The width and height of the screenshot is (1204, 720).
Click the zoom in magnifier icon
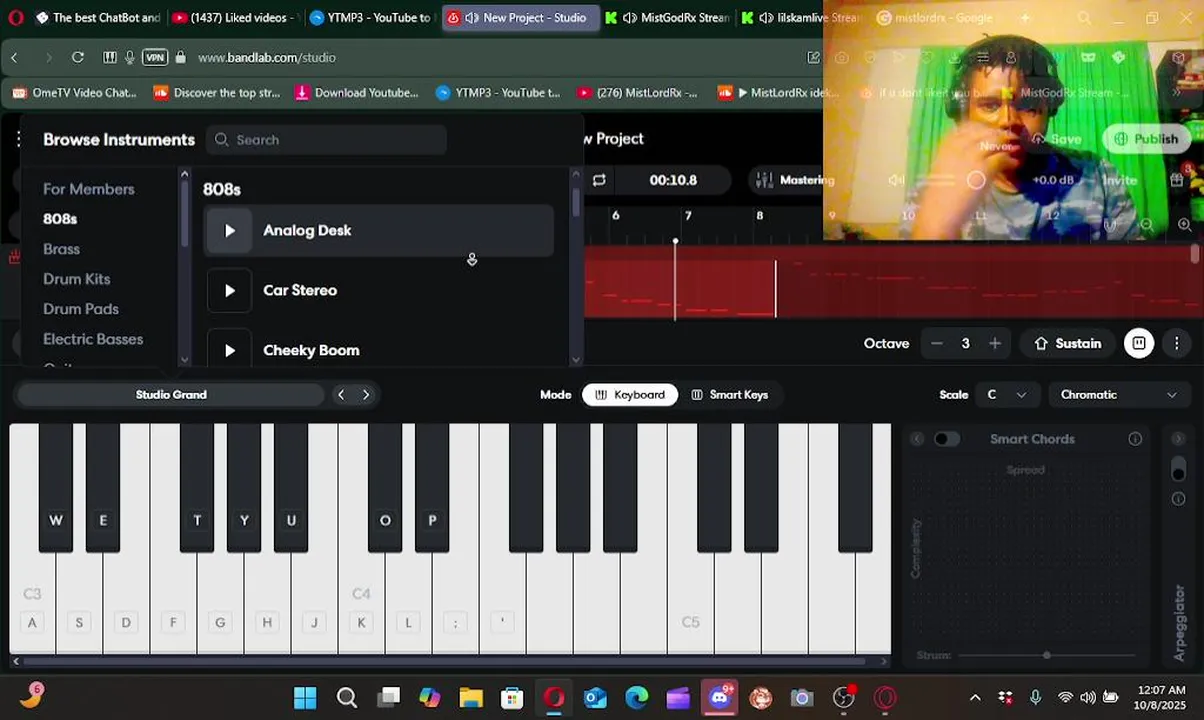1185,225
